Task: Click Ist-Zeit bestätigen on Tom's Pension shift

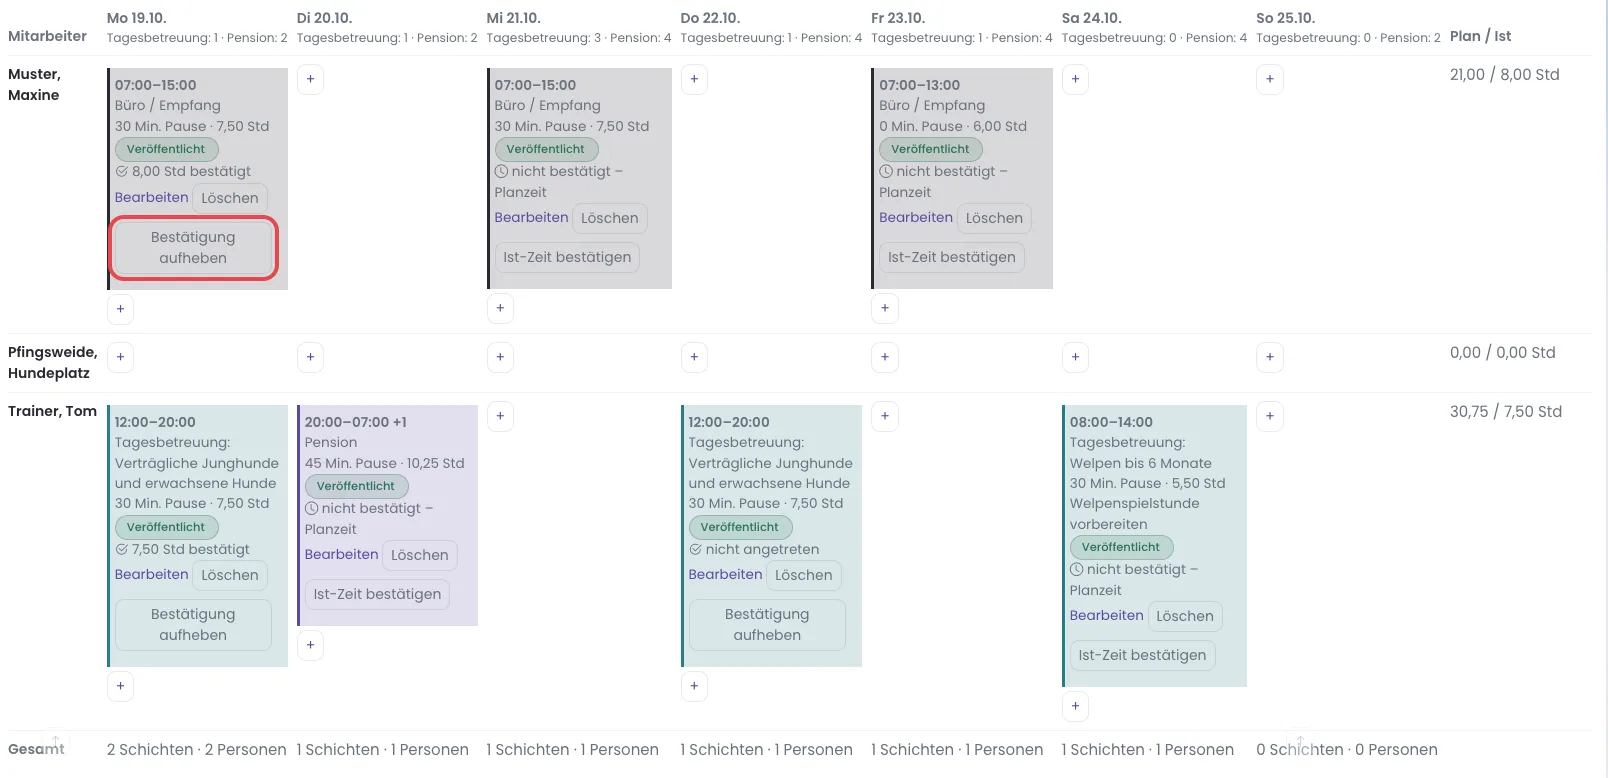Action: [x=377, y=594]
